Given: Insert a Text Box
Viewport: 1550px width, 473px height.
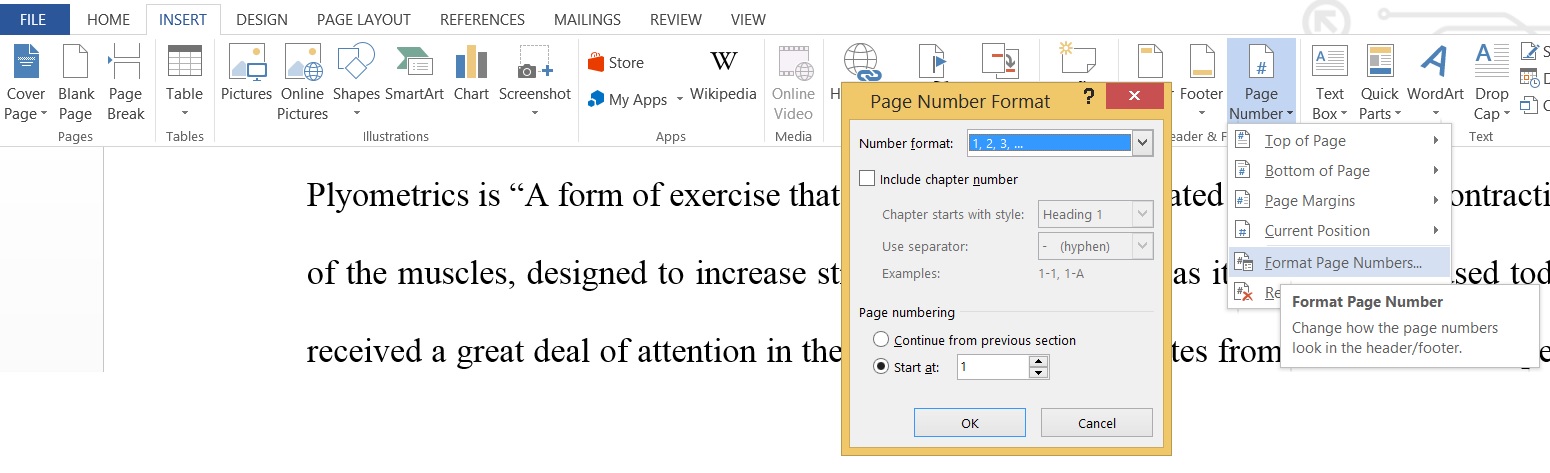Looking at the screenshot, I should click(1330, 82).
